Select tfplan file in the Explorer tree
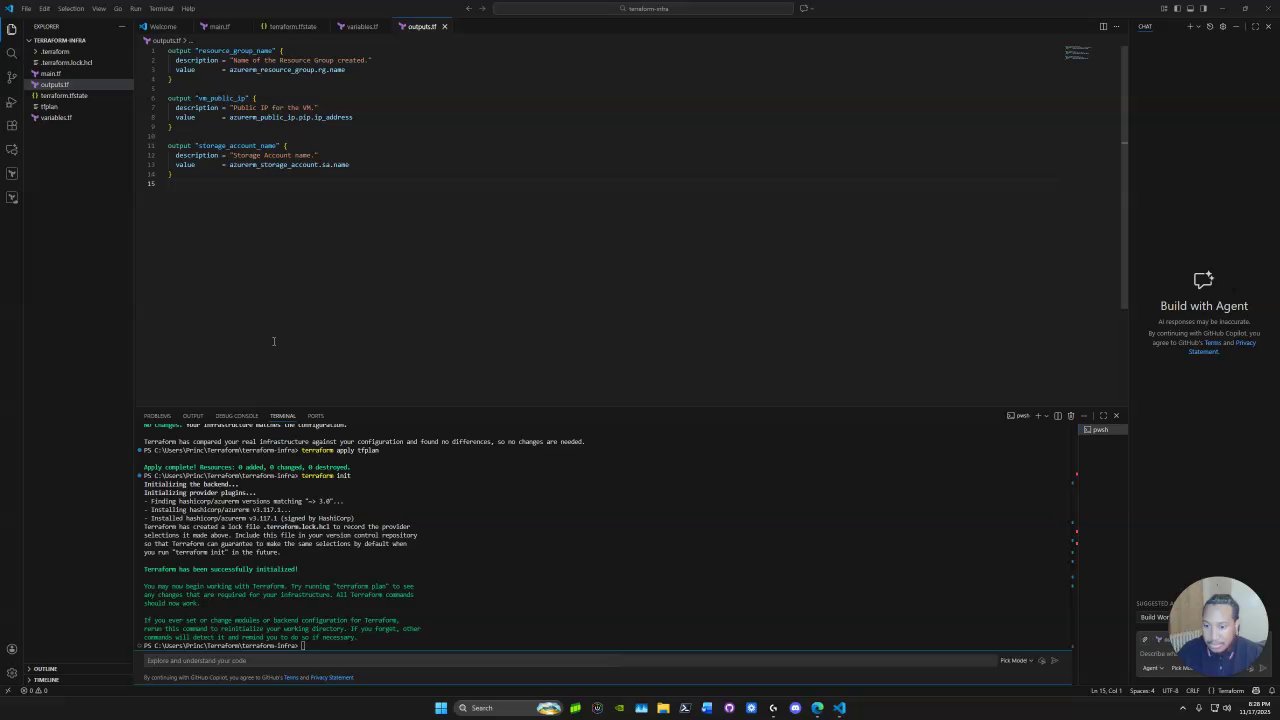The width and height of the screenshot is (1280, 720). (x=49, y=107)
